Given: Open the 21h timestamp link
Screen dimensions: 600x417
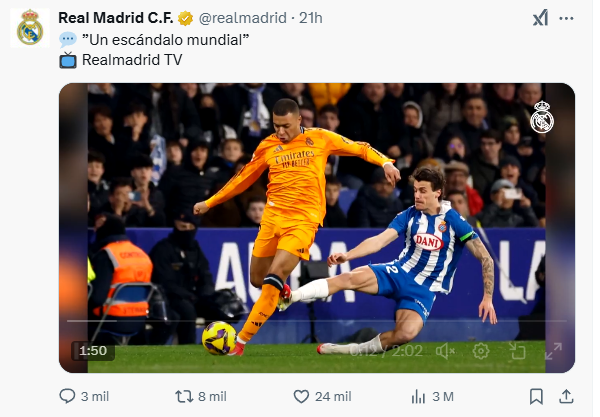Looking at the screenshot, I should (311, 18).
